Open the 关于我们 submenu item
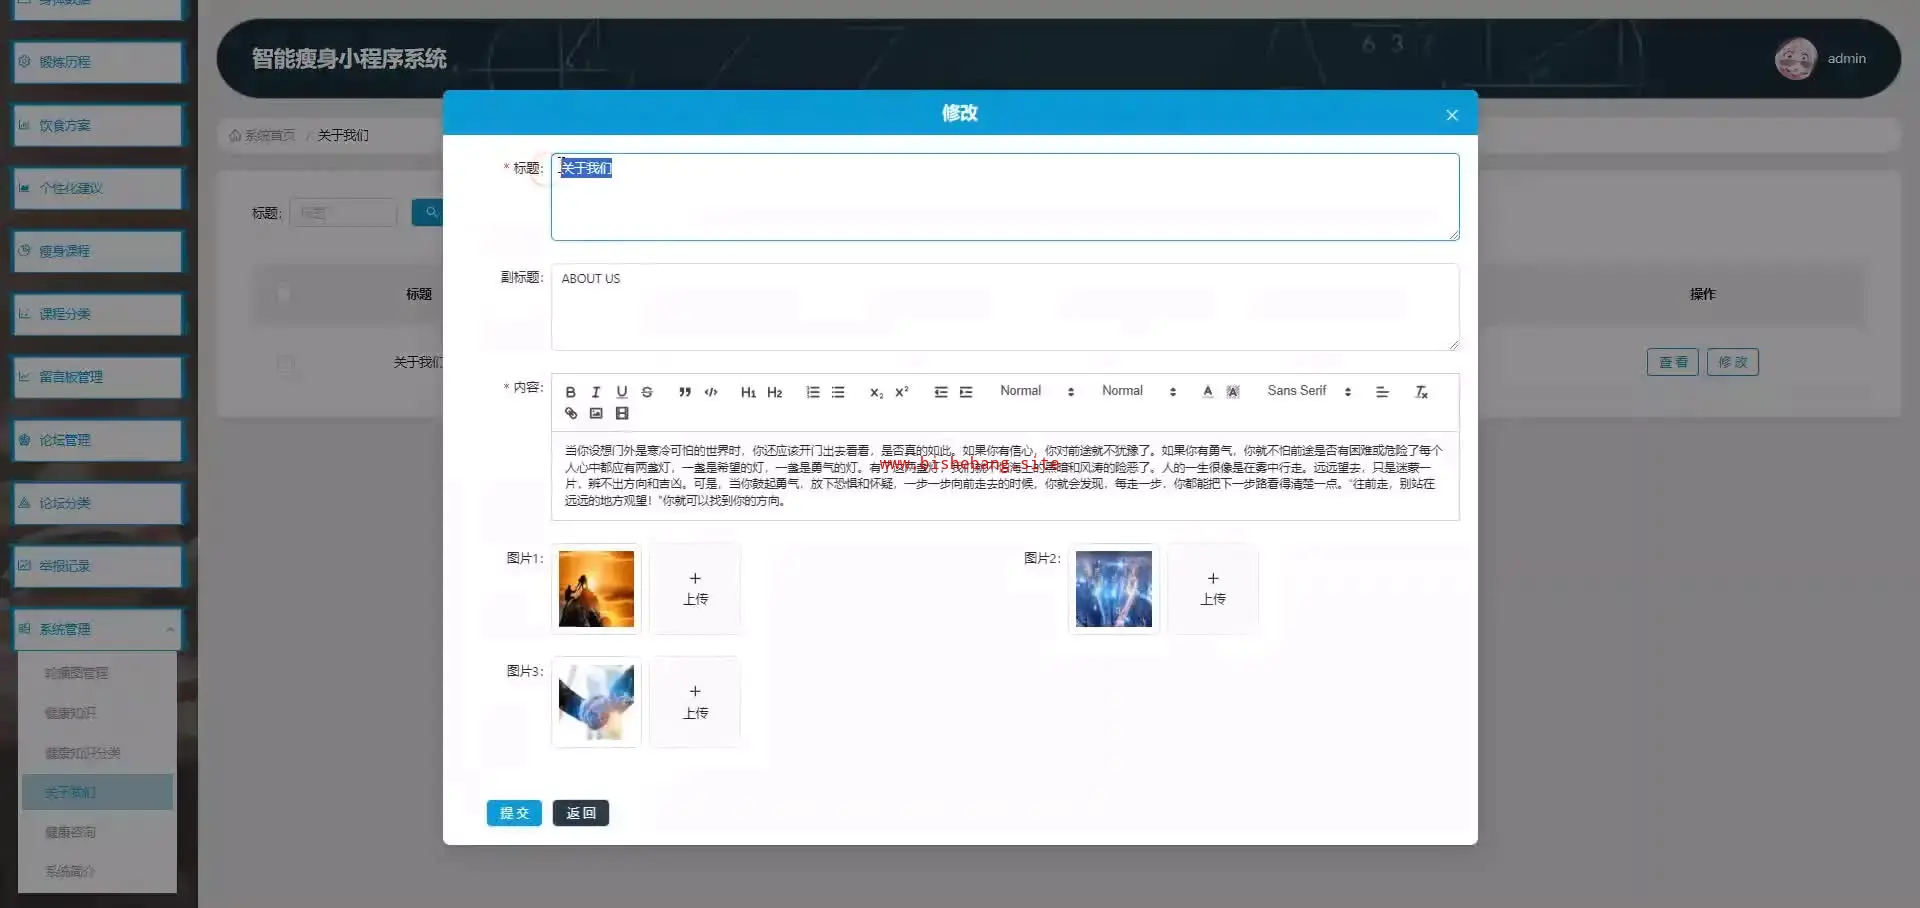Image resolution: width=1920 pixels, height=908 pixels. 97,792
